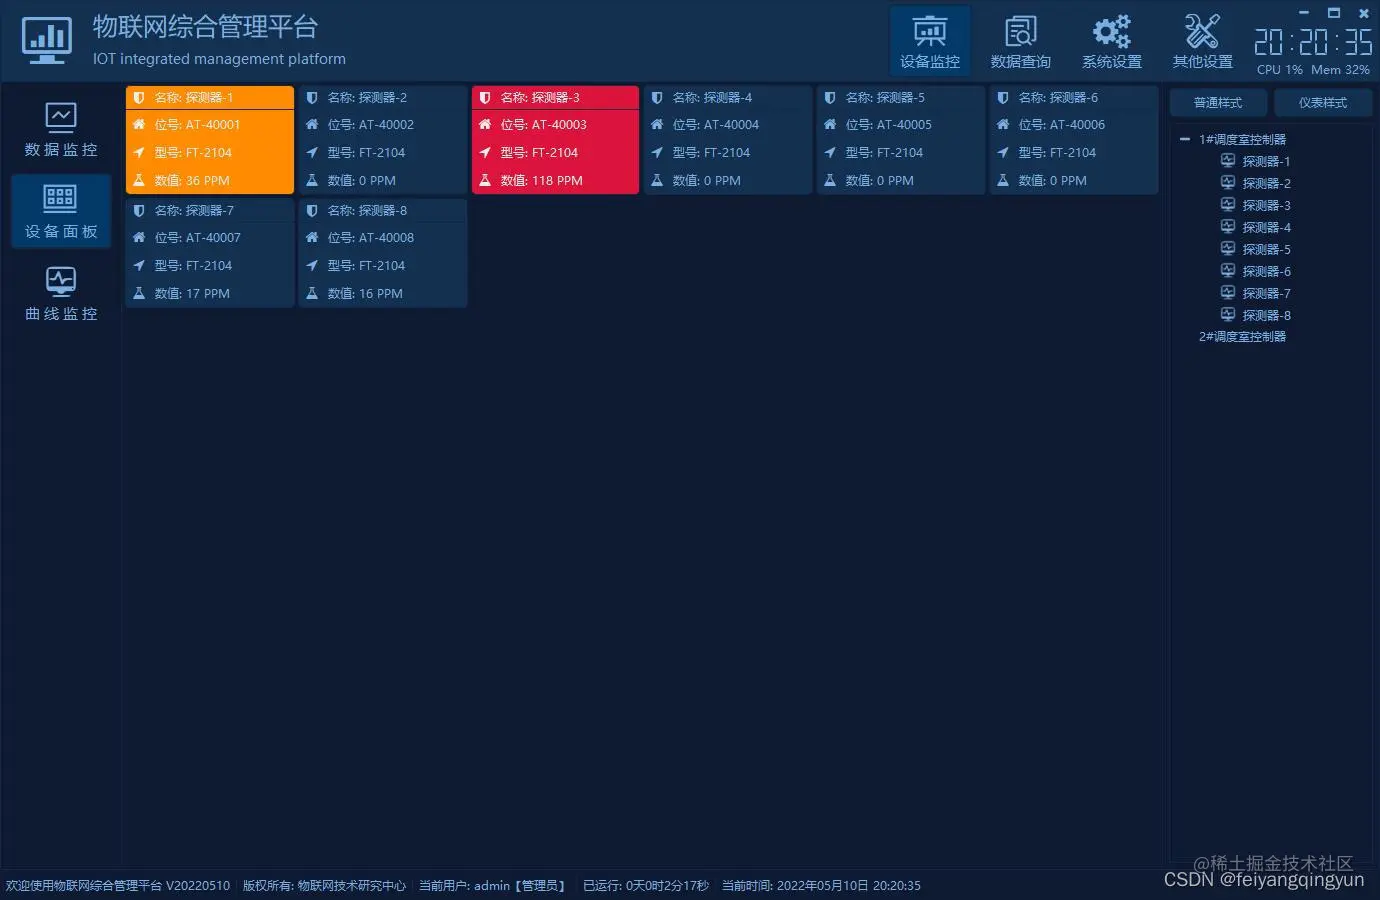Click the device icon beside 探测器-5 in tree

(x=1228, y=249)
